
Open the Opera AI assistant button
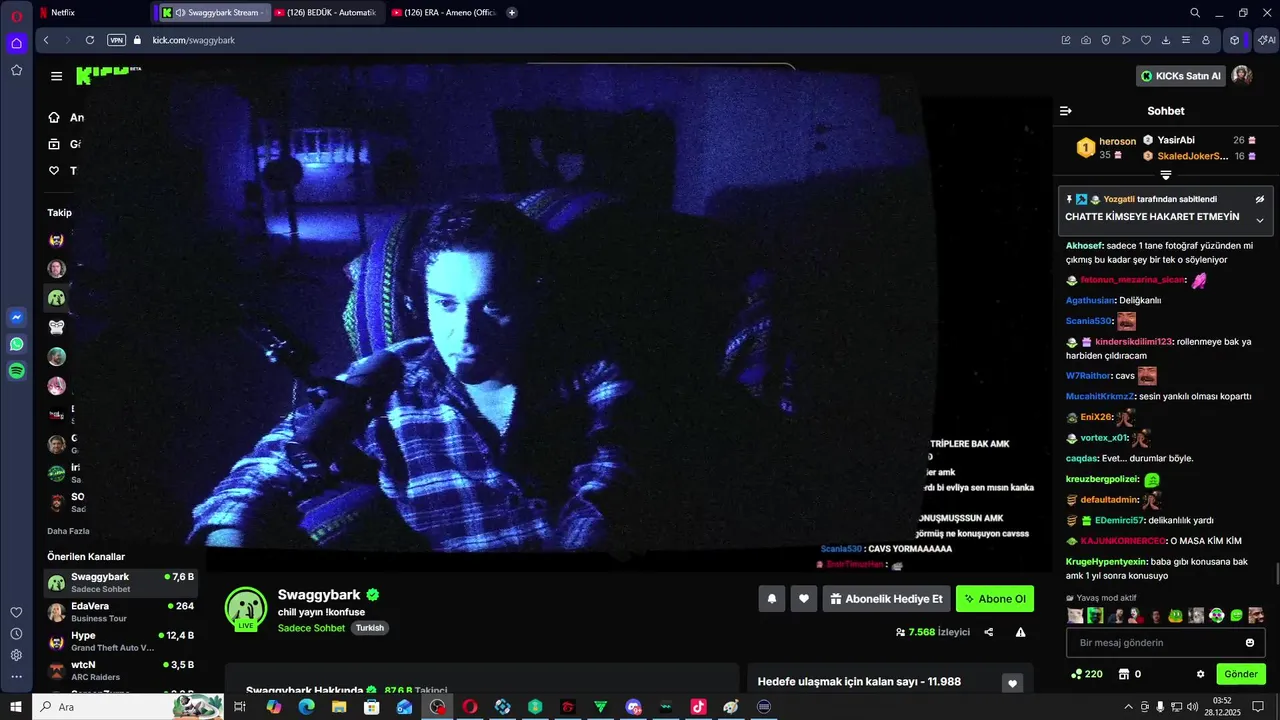tap(1266, 40)
